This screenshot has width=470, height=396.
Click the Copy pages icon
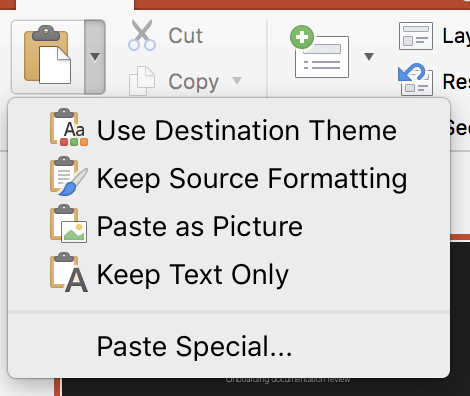(142, 81)
